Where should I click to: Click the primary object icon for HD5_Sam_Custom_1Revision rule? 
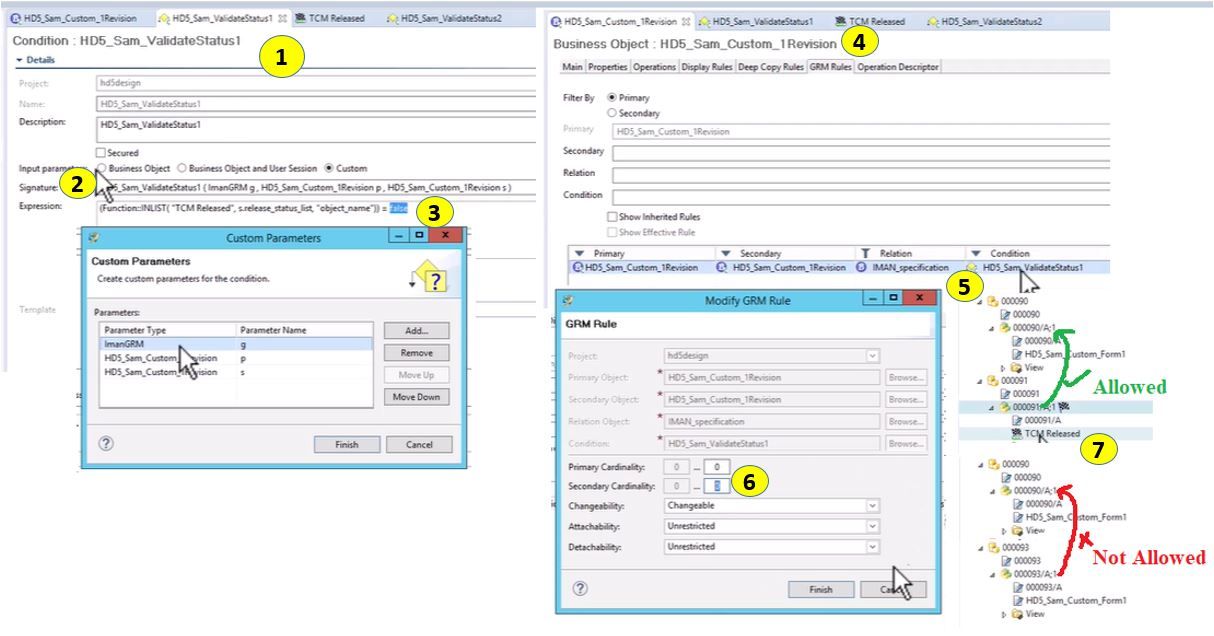(577, 267)
